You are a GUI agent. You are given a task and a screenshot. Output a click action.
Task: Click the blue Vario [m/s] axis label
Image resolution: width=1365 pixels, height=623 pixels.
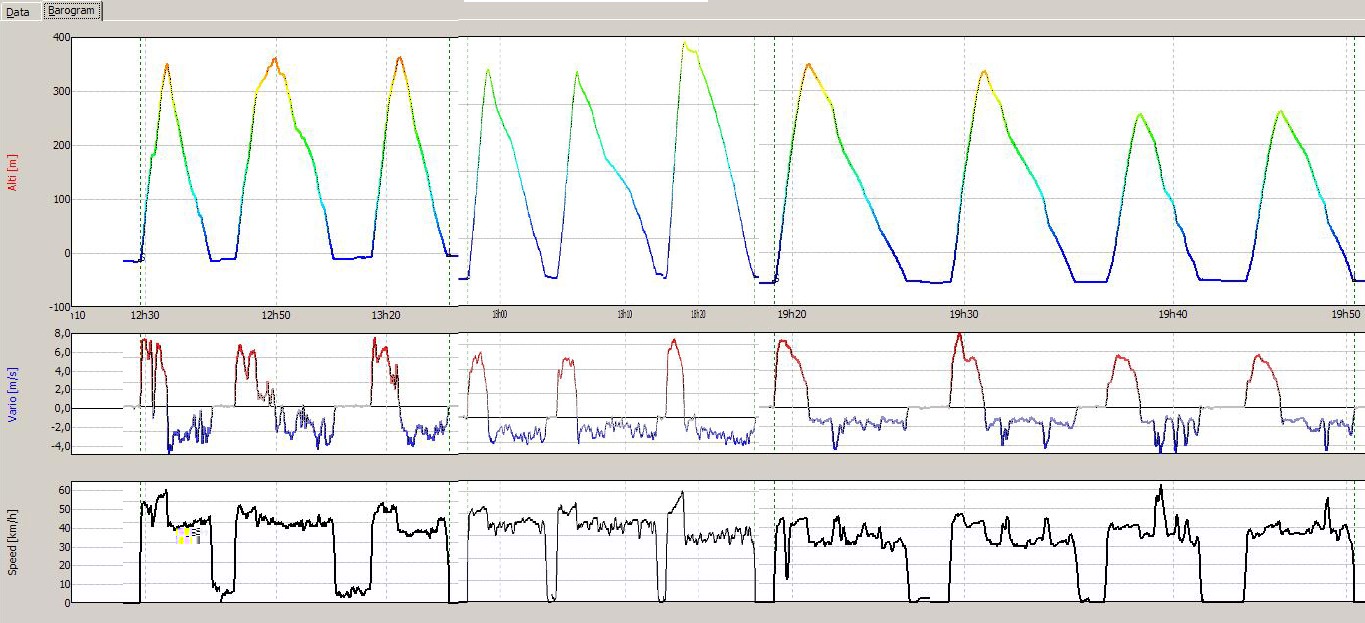tap(13, 395)
